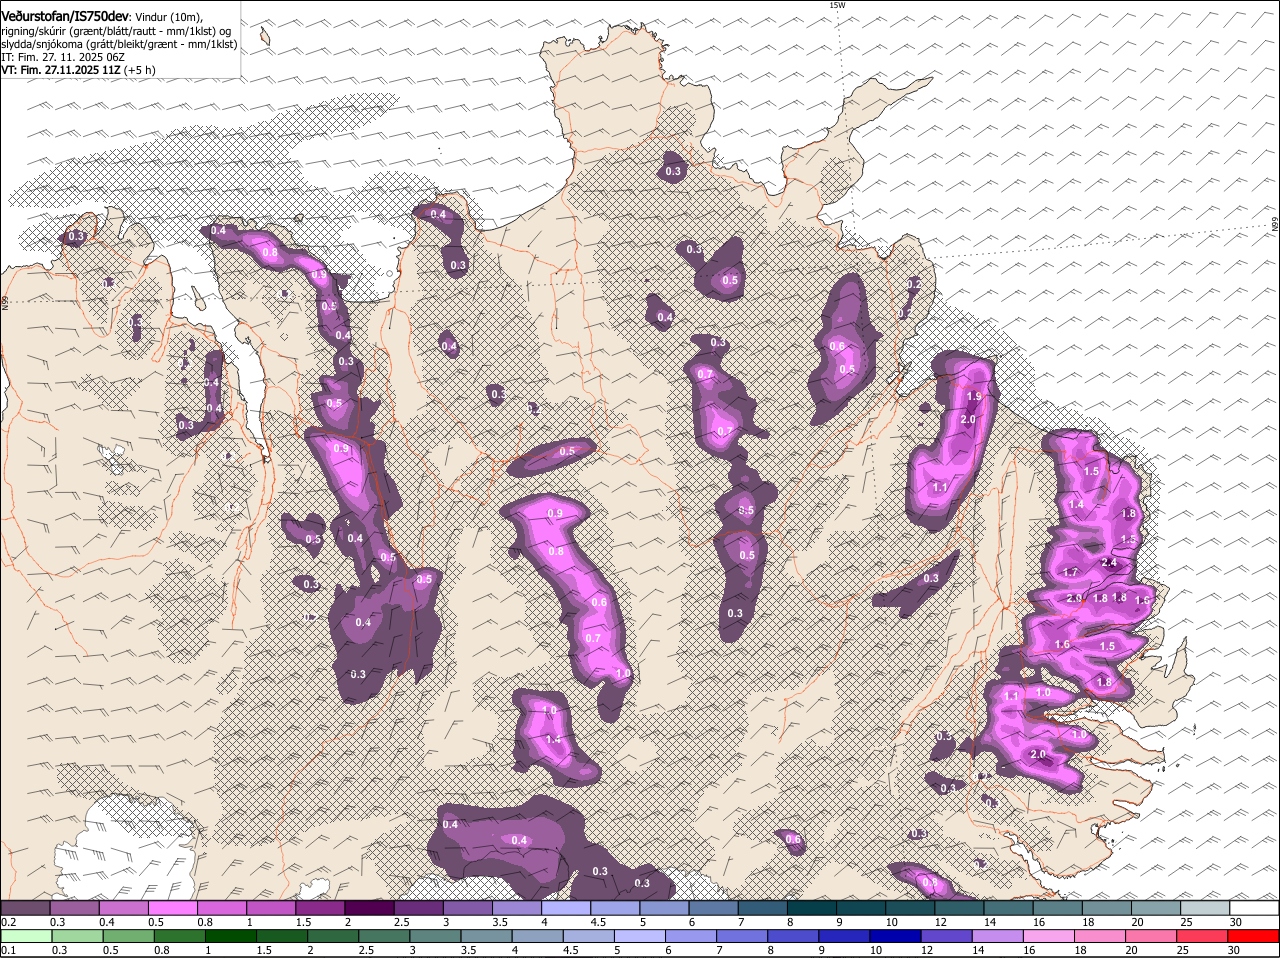Pick the bright red bottom-row swatch labeled 30
1280x958 pixels.
pyautogui.click(x=1253, y=937)
